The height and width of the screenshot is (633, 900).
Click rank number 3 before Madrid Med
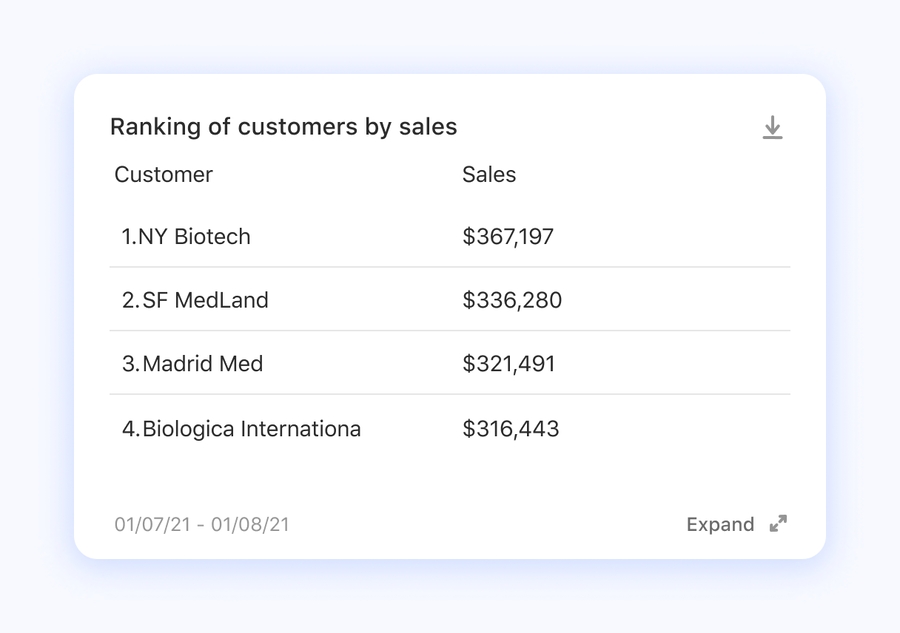129,364
